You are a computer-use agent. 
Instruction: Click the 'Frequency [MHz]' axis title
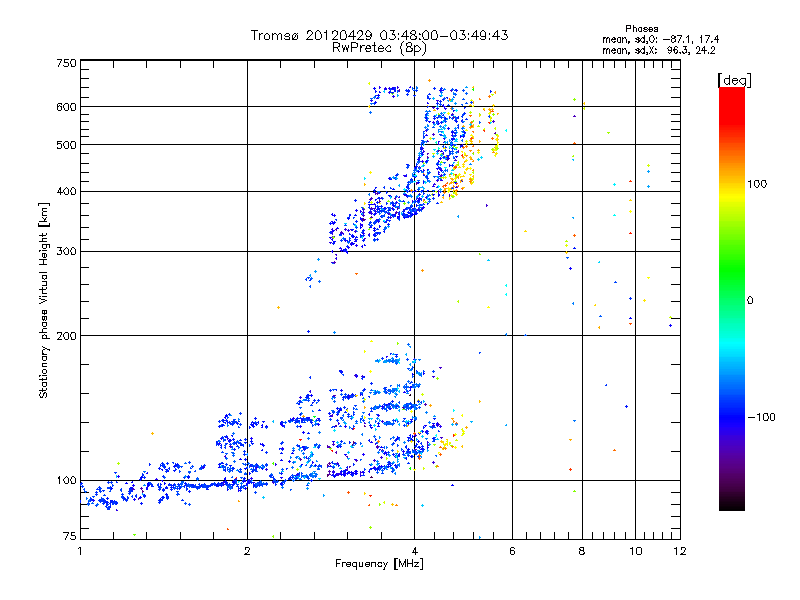point(379,564)
